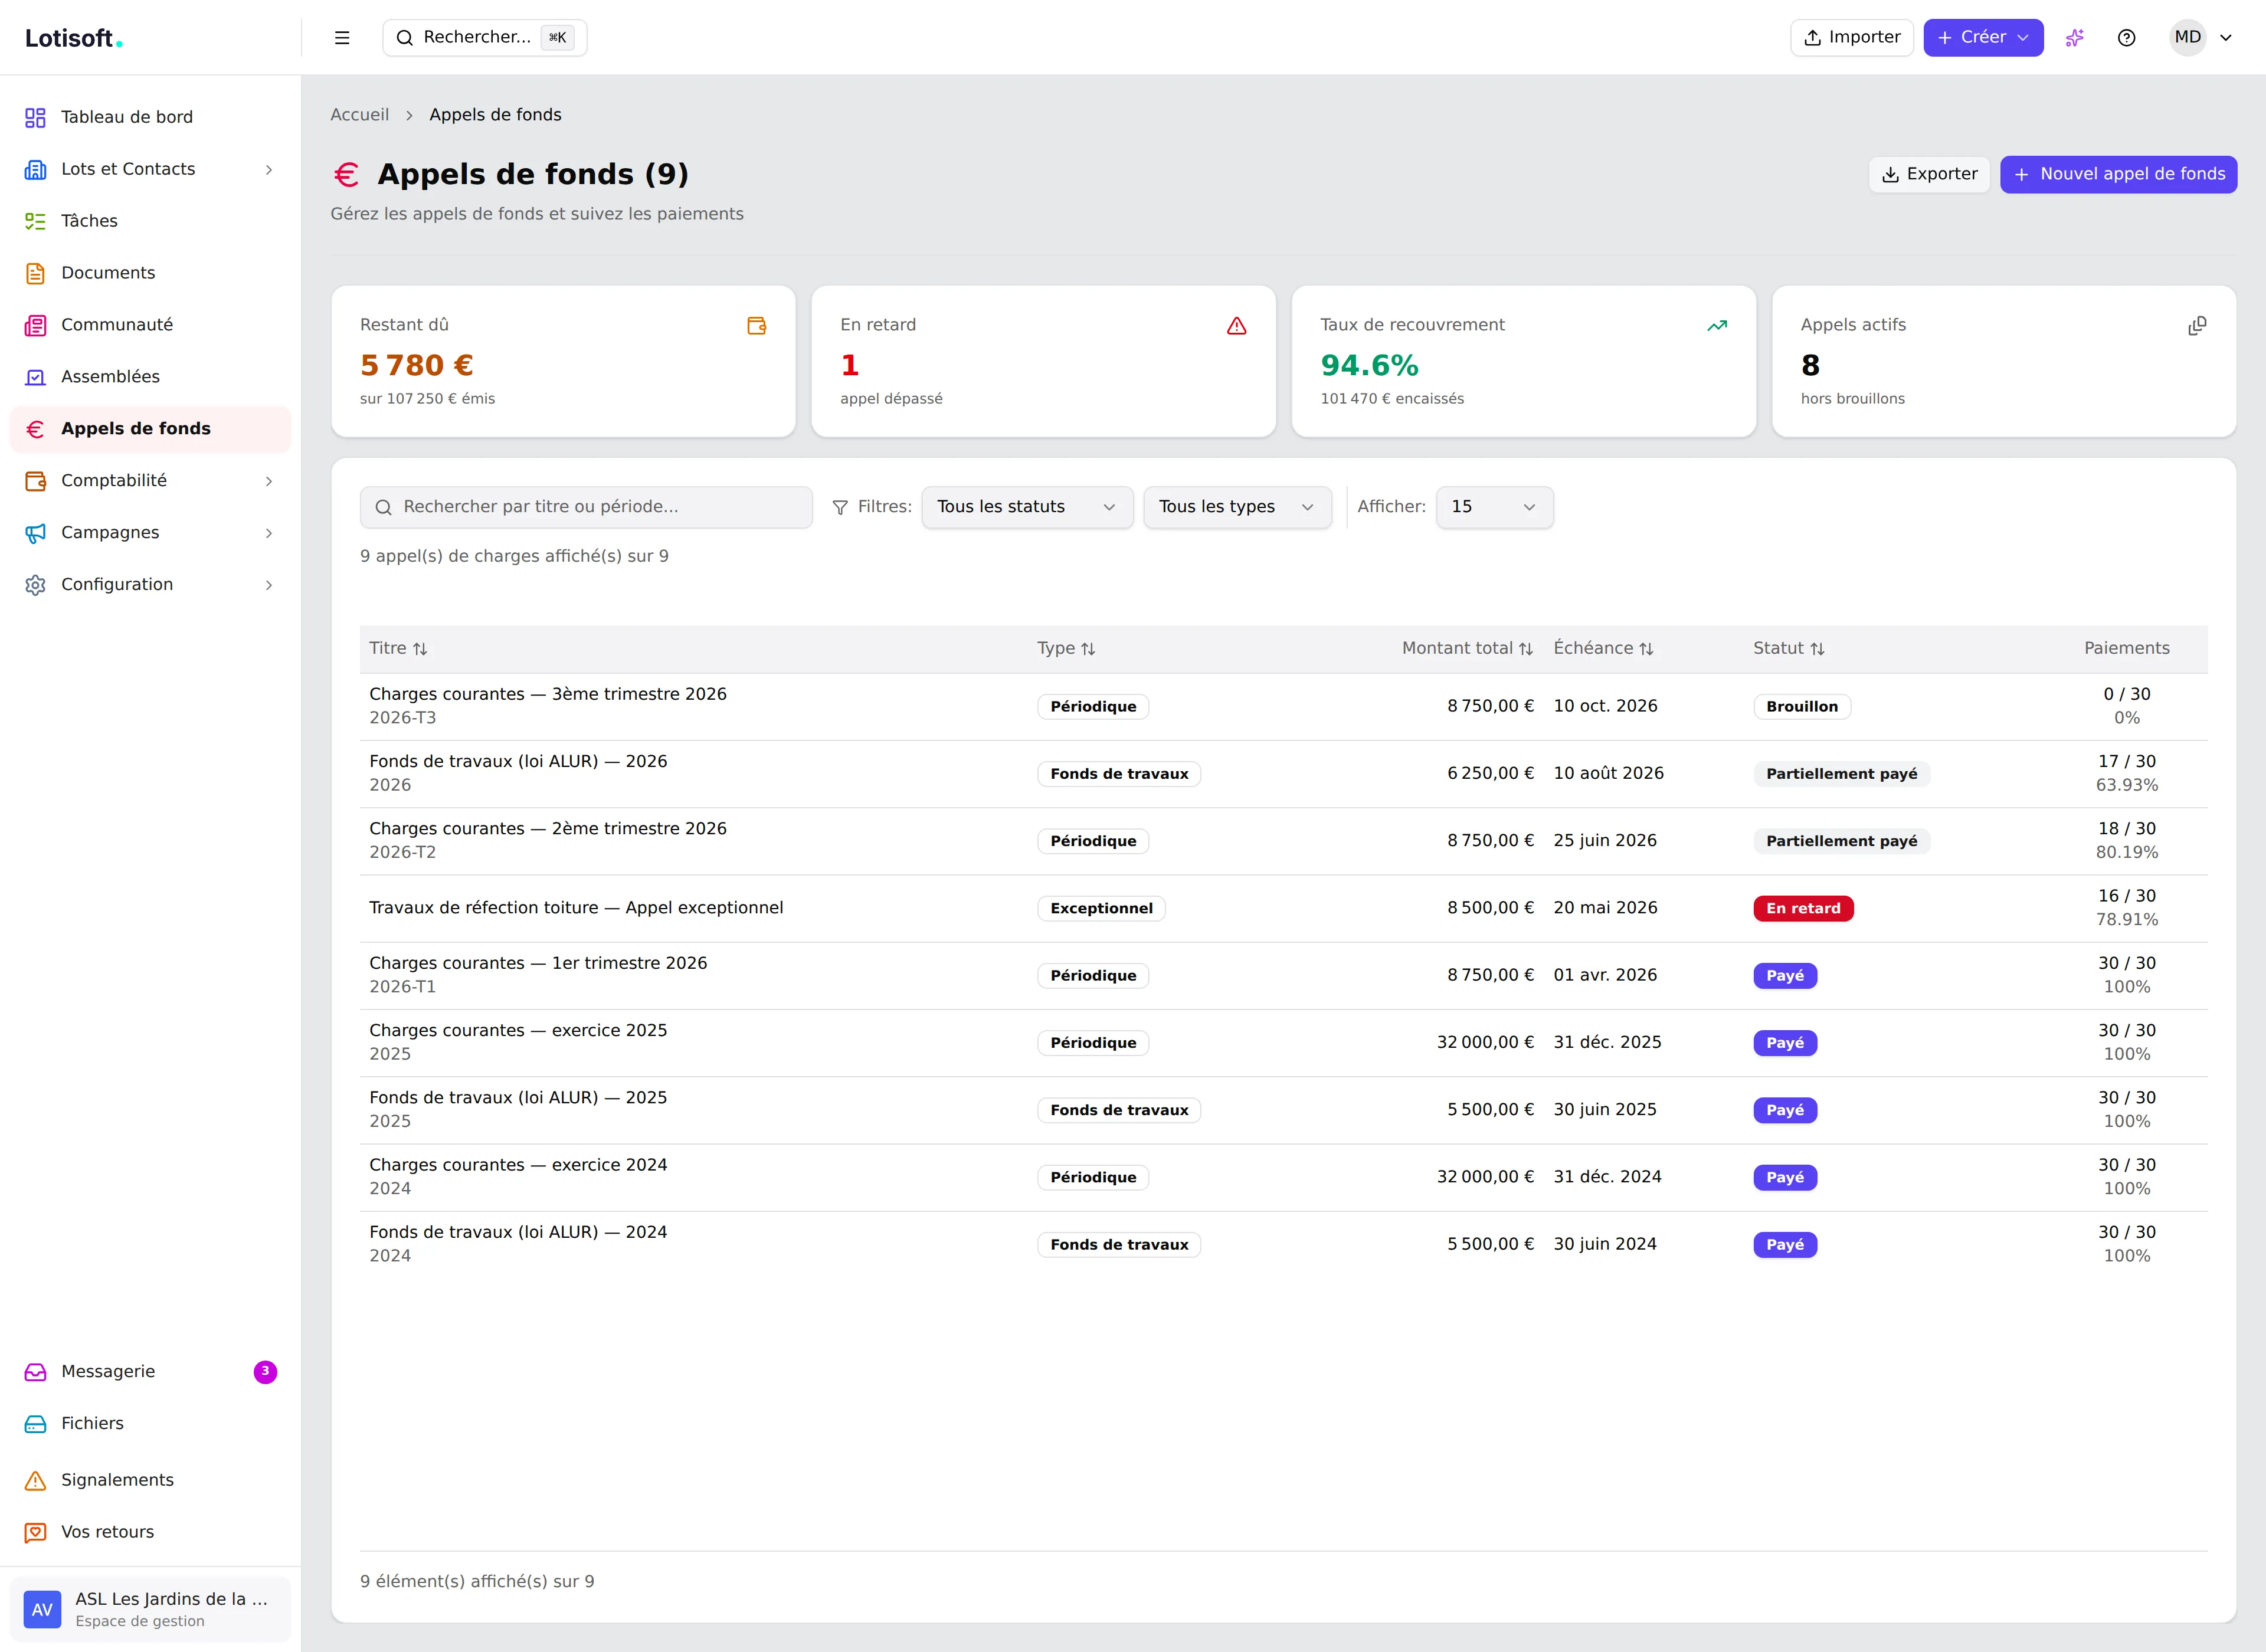Click the Lotisoft logo

point(74,38)
